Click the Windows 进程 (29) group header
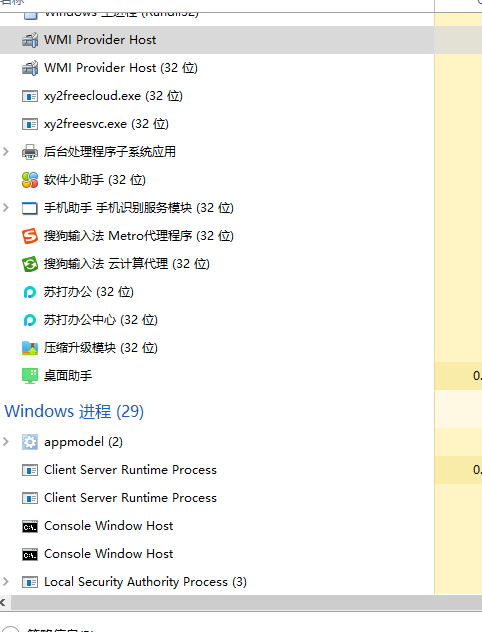Viewport: 482px width, 632px height. [74, 411]
